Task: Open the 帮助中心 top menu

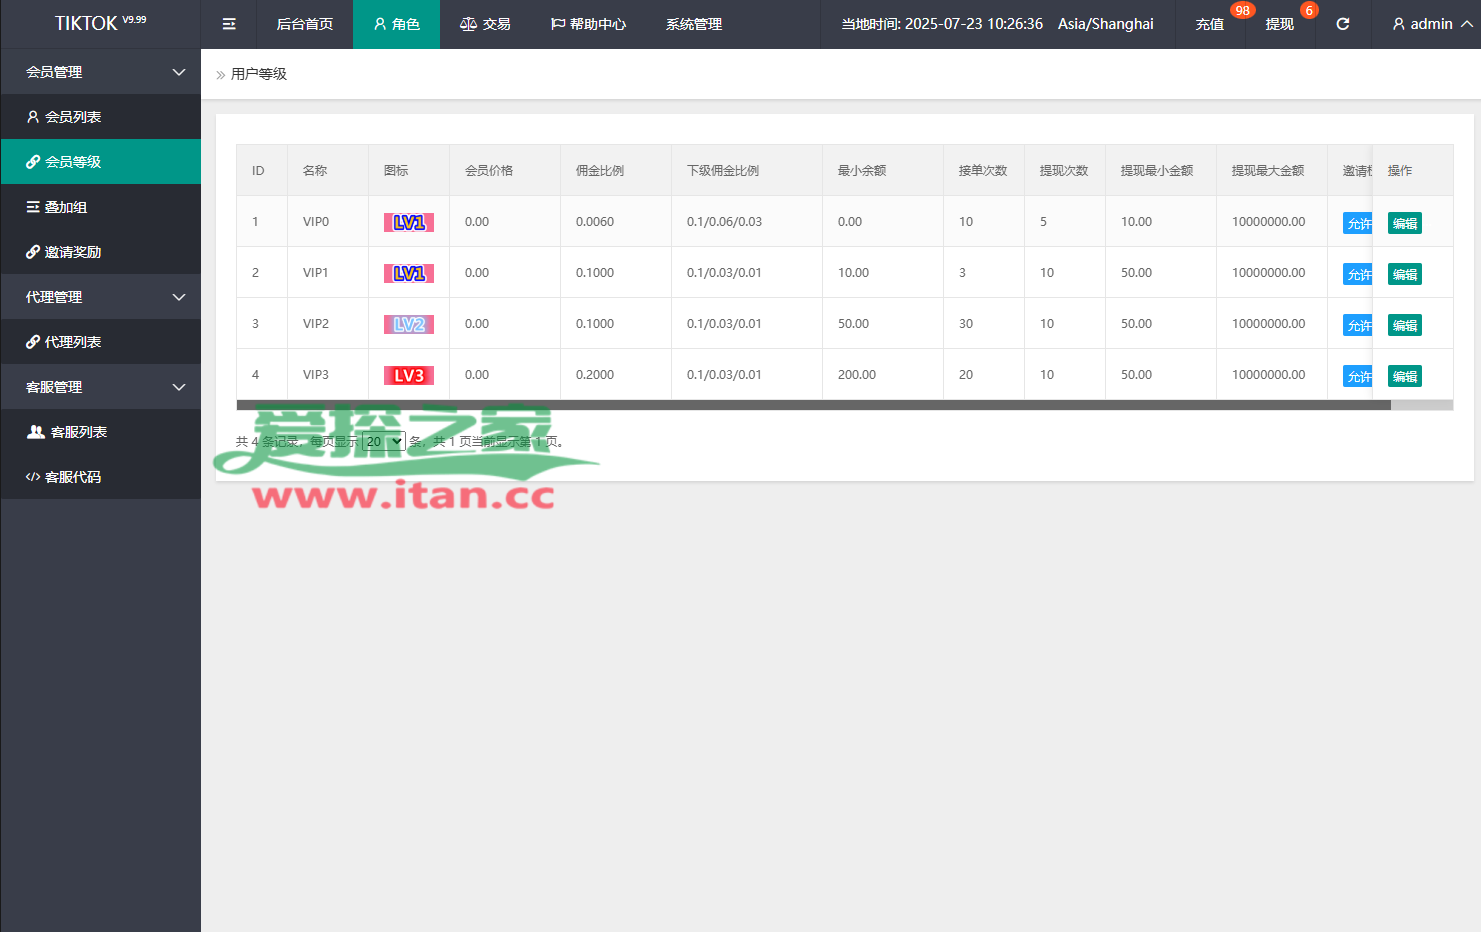Action: pos(588,24)
